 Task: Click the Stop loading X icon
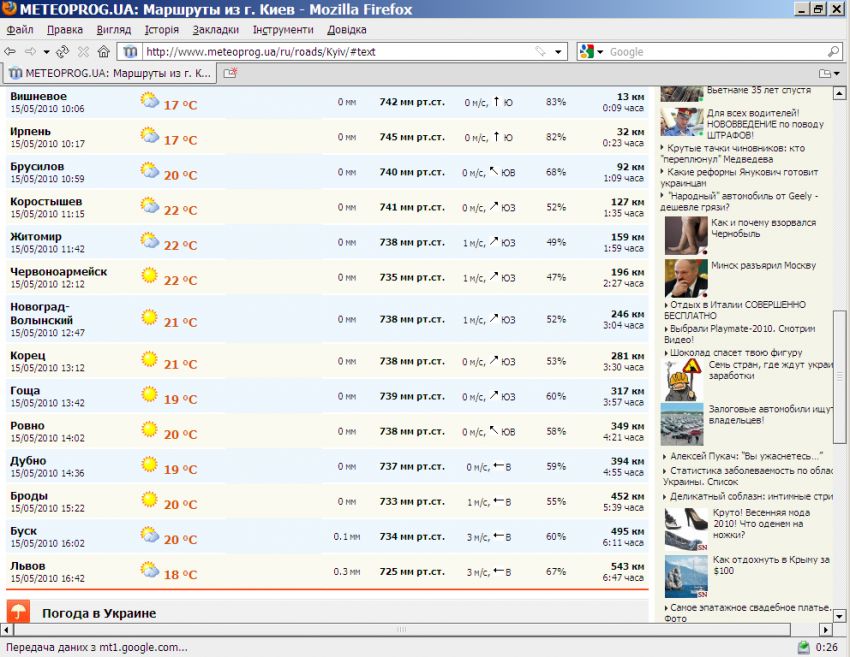pyautogui.click(x=82, y=51)
